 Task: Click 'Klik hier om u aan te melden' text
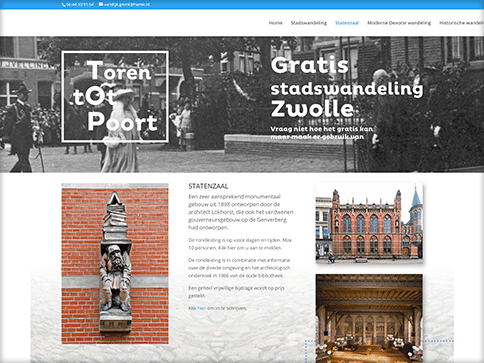pos(250,248)
